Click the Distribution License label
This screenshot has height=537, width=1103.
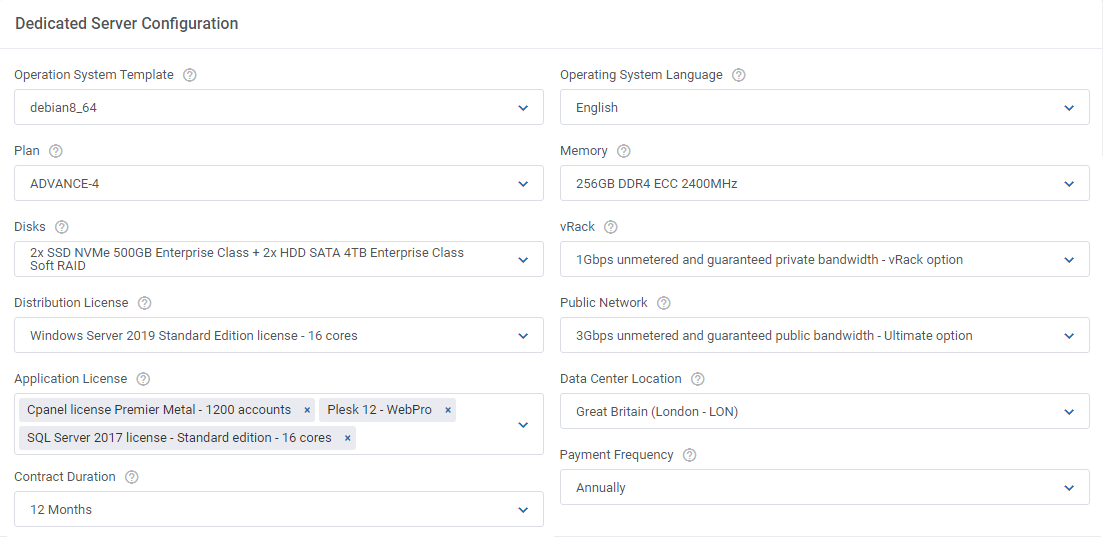click(72, 303)
